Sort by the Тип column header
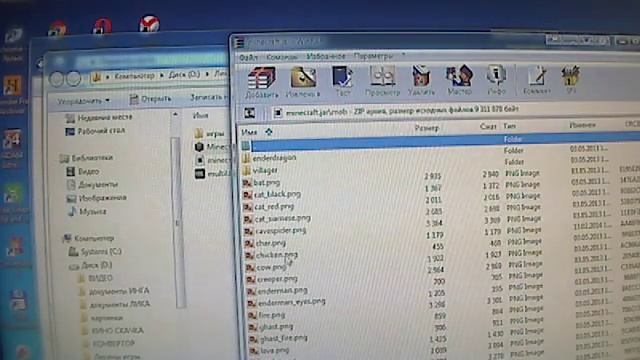Screen dimensions: 640x360 509,126
